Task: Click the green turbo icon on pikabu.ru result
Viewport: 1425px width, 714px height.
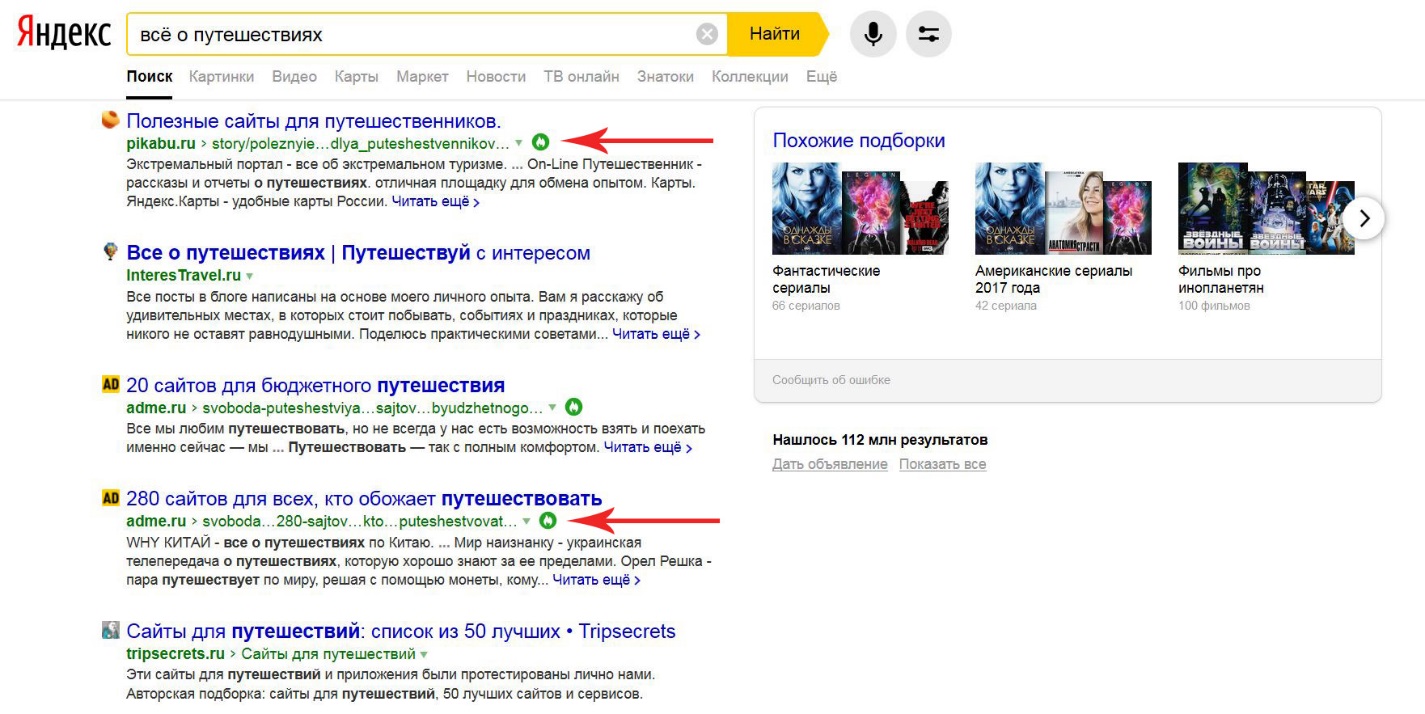Action: coord(541,143)
